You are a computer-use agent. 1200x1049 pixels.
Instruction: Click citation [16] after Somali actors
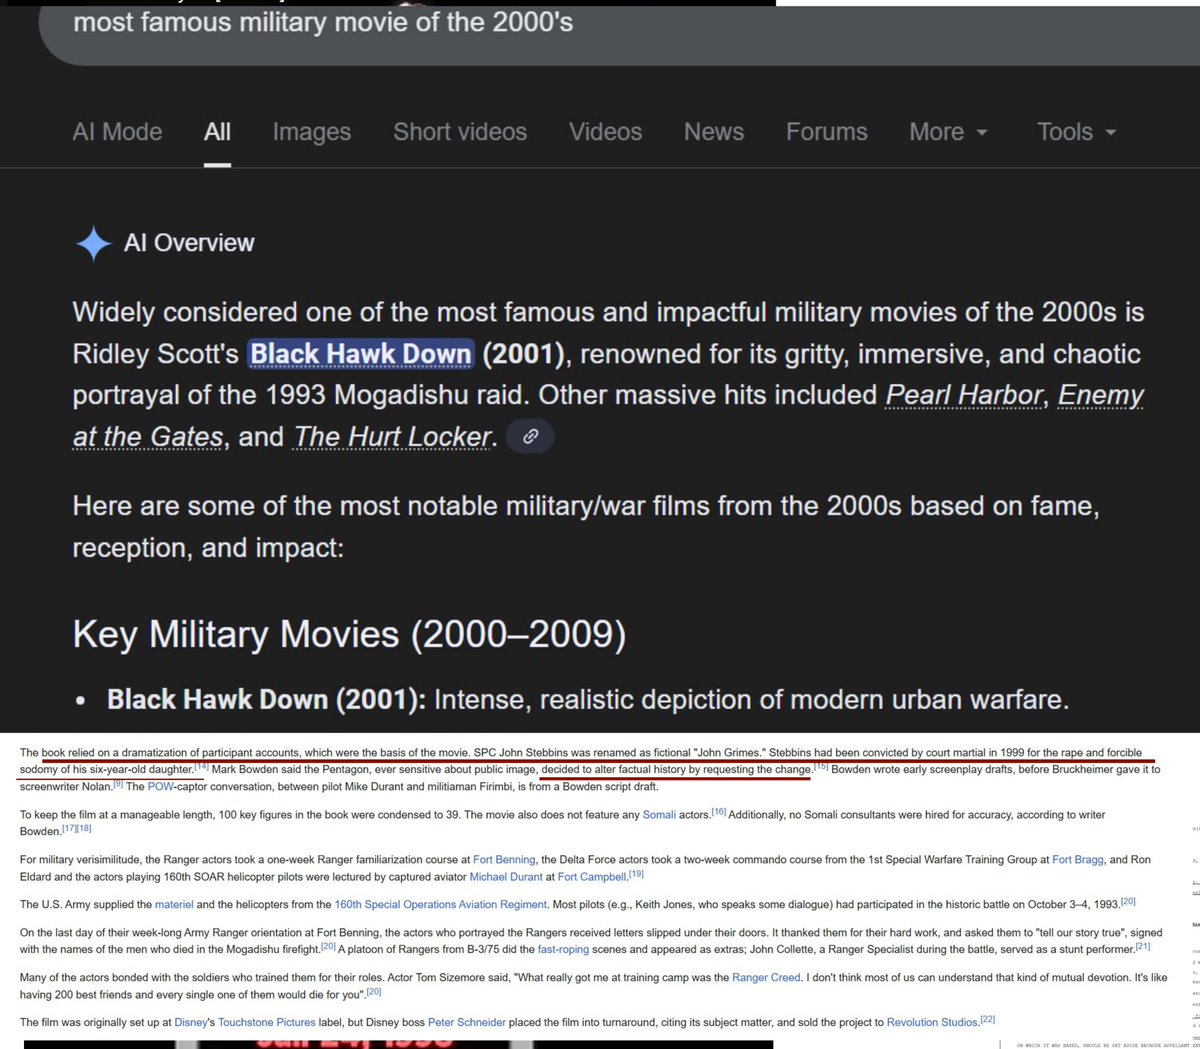[x=719, y=813]
